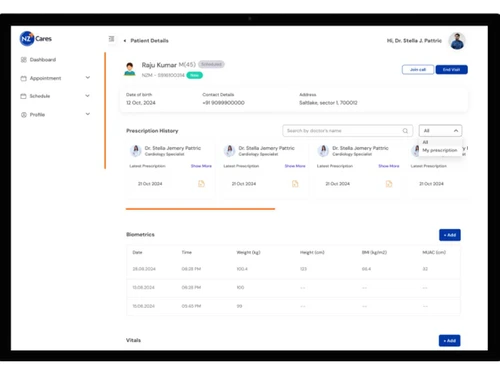Open first prescription card document icon
The height and width of the screenshot is (375, 500).
point(201,184)
